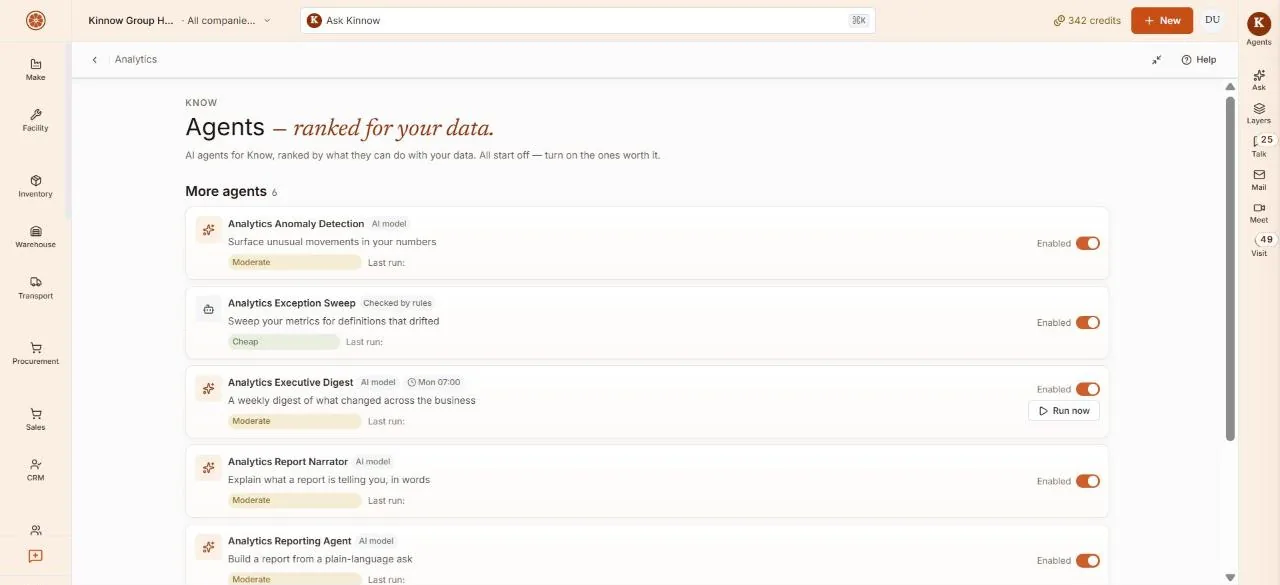Turn off the Analytics Exception Sweep toggle
Screen dimensions: 1280x585
(1088, 323)
